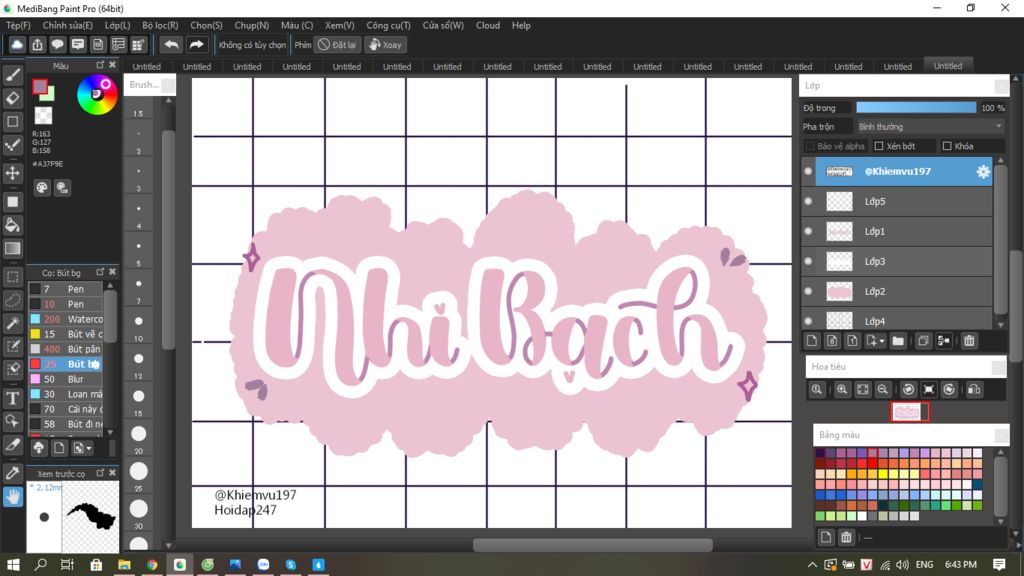Toggle the Xén bớt checkbox
This screenshot has height=576, width=1024.
(879, 146)
